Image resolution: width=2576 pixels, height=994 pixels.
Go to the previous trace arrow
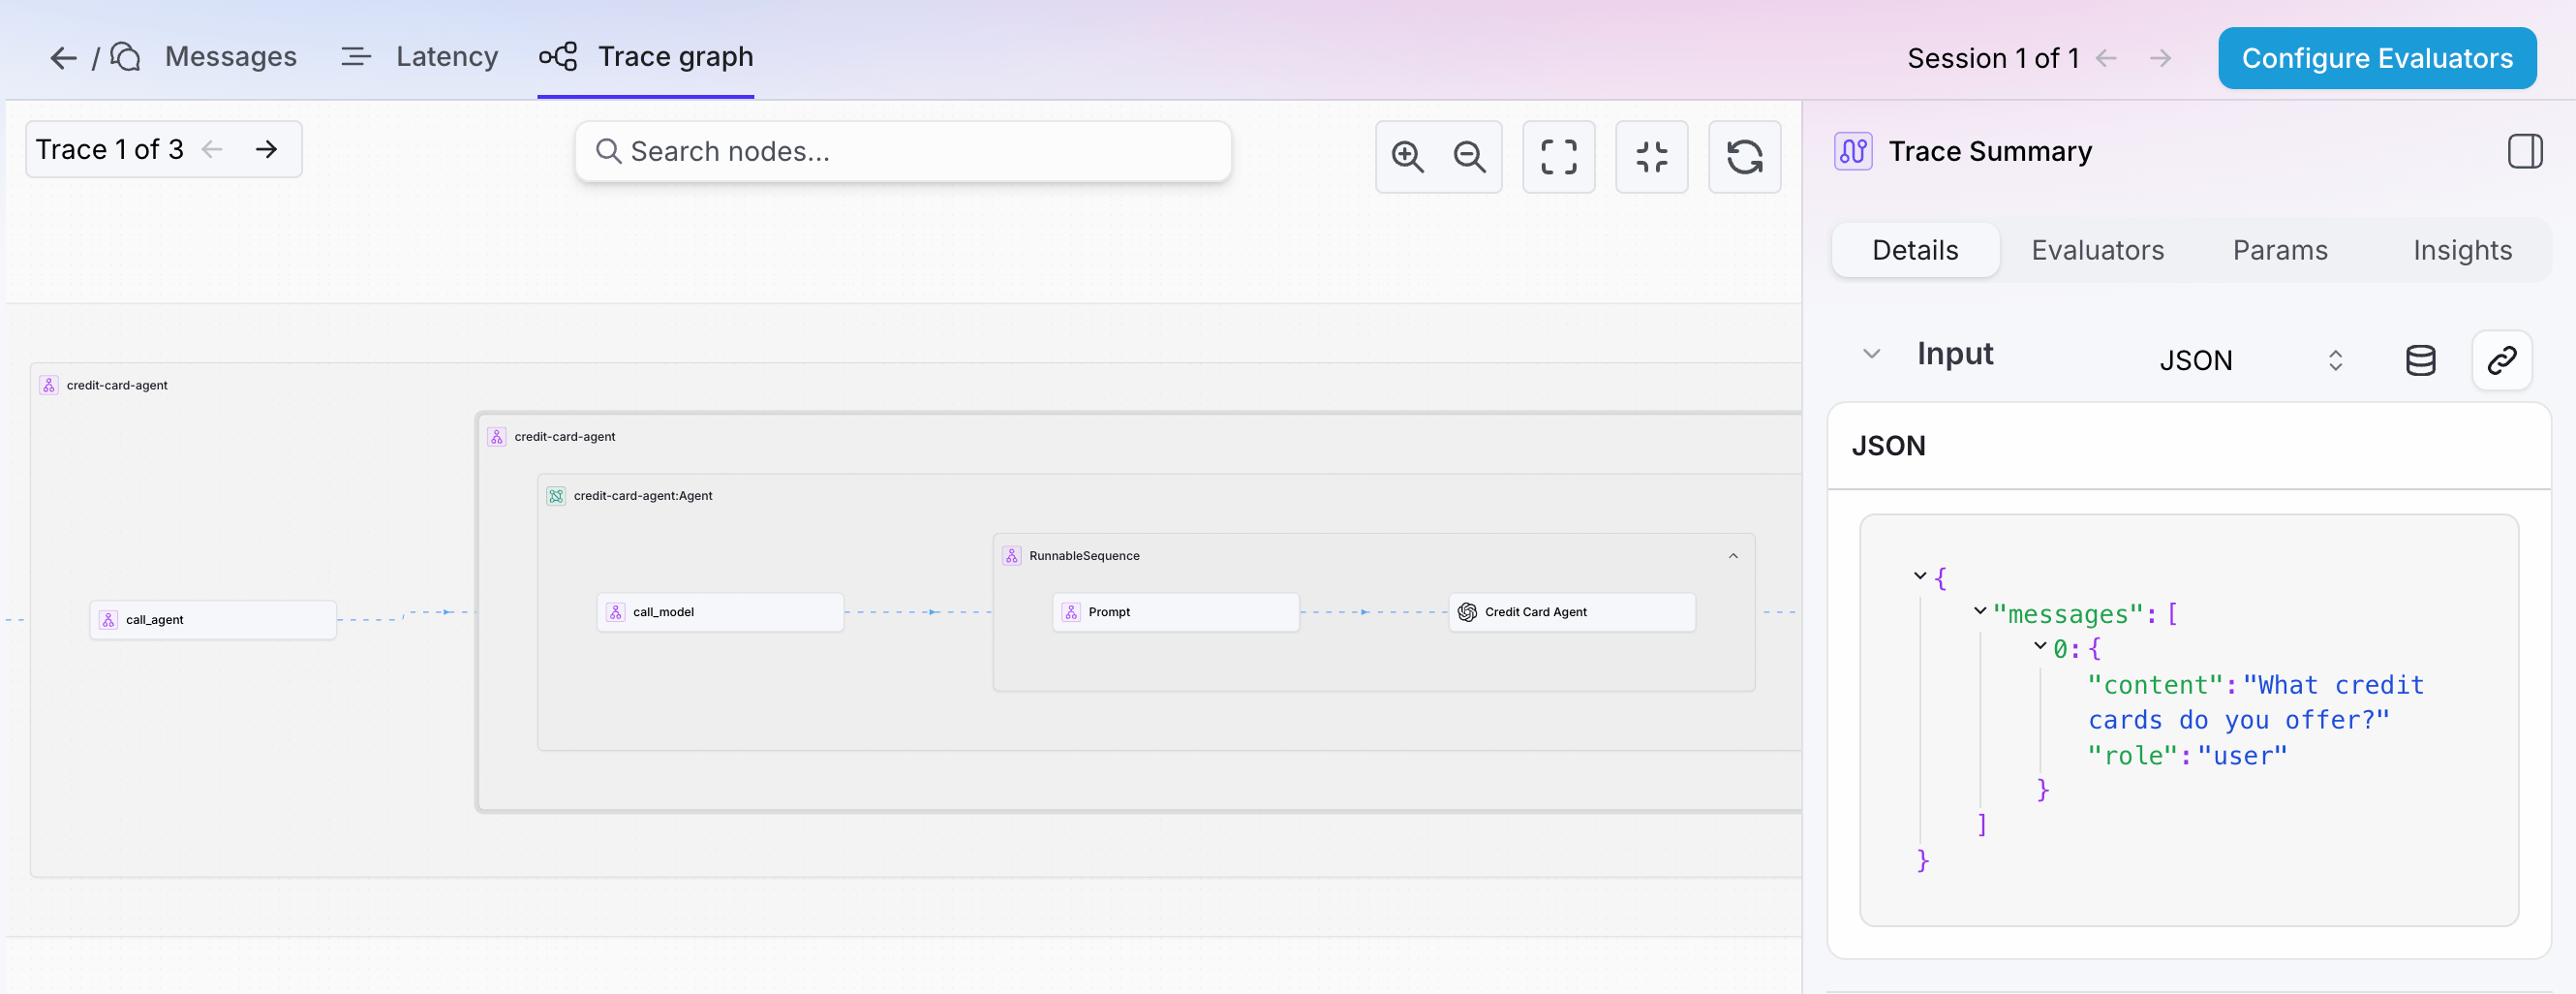pos(212,150)
